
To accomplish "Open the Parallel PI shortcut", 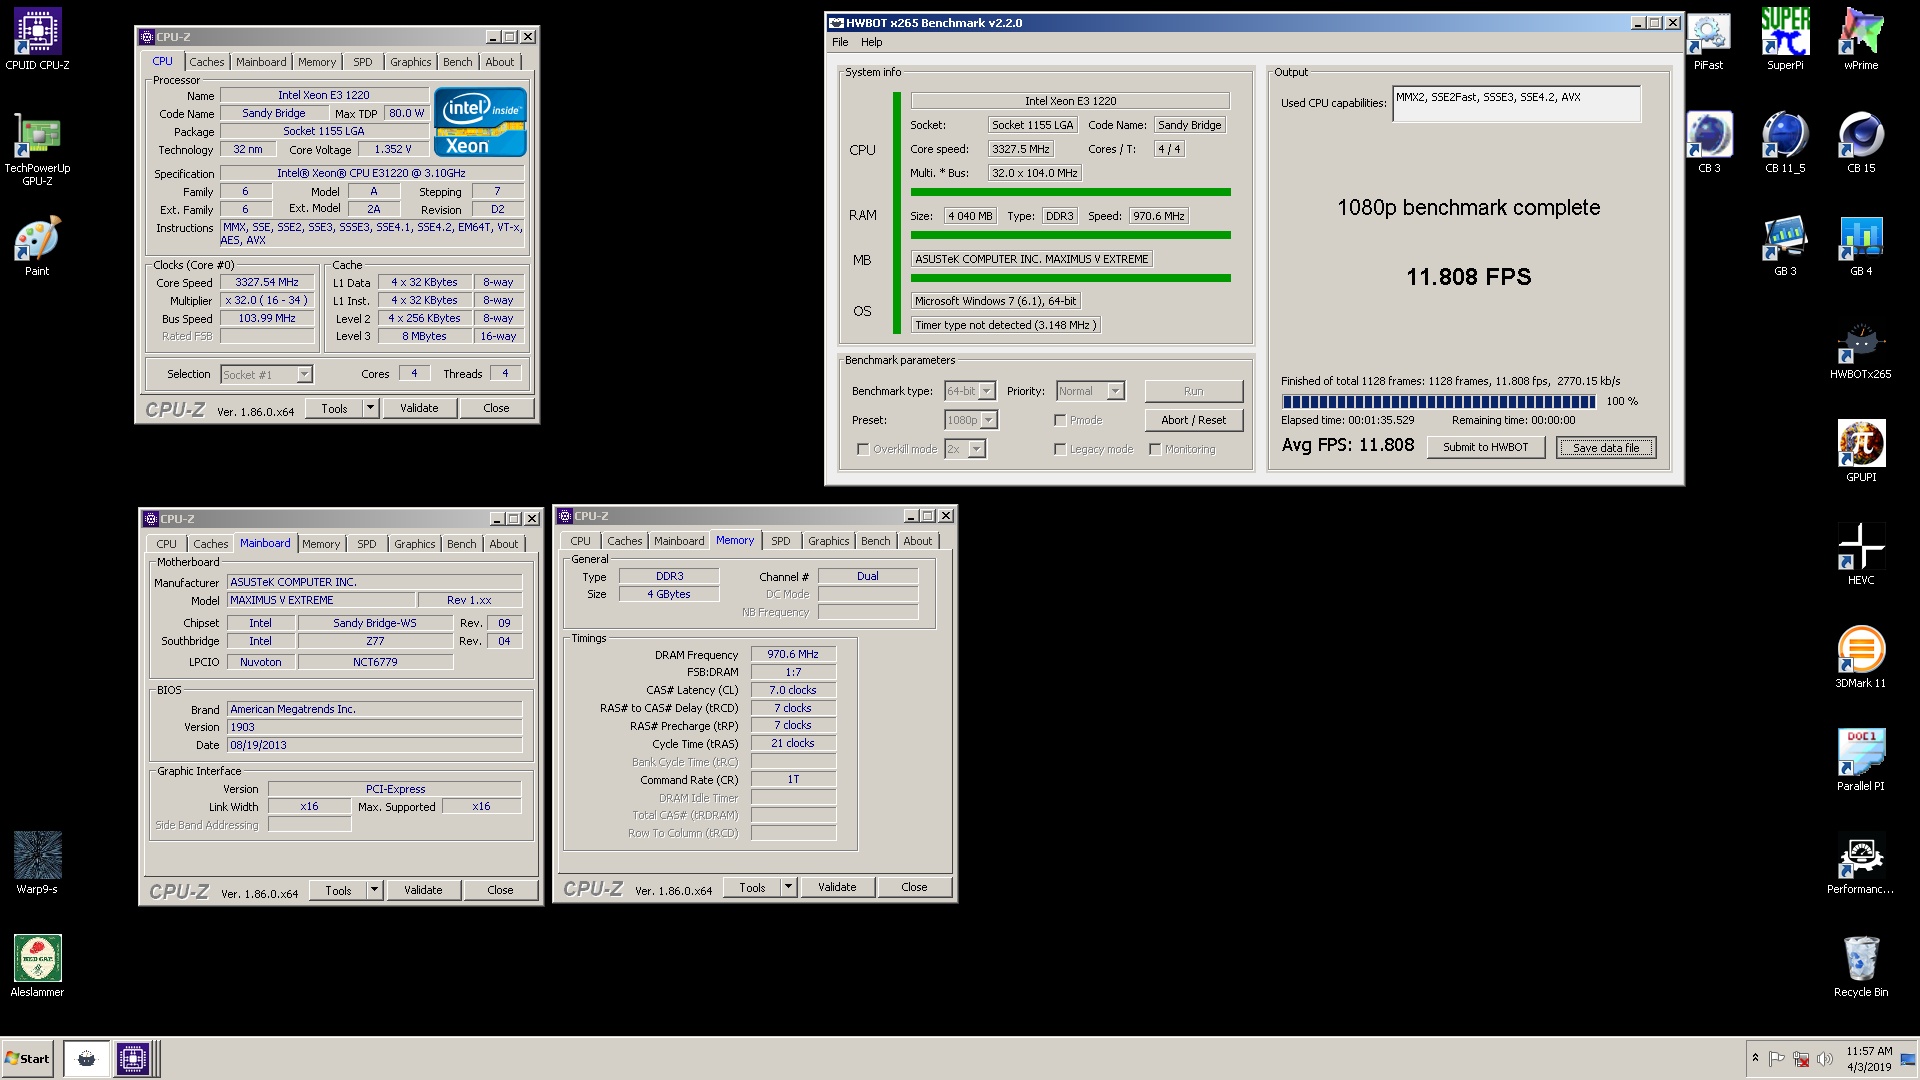I will point(1861,761).
